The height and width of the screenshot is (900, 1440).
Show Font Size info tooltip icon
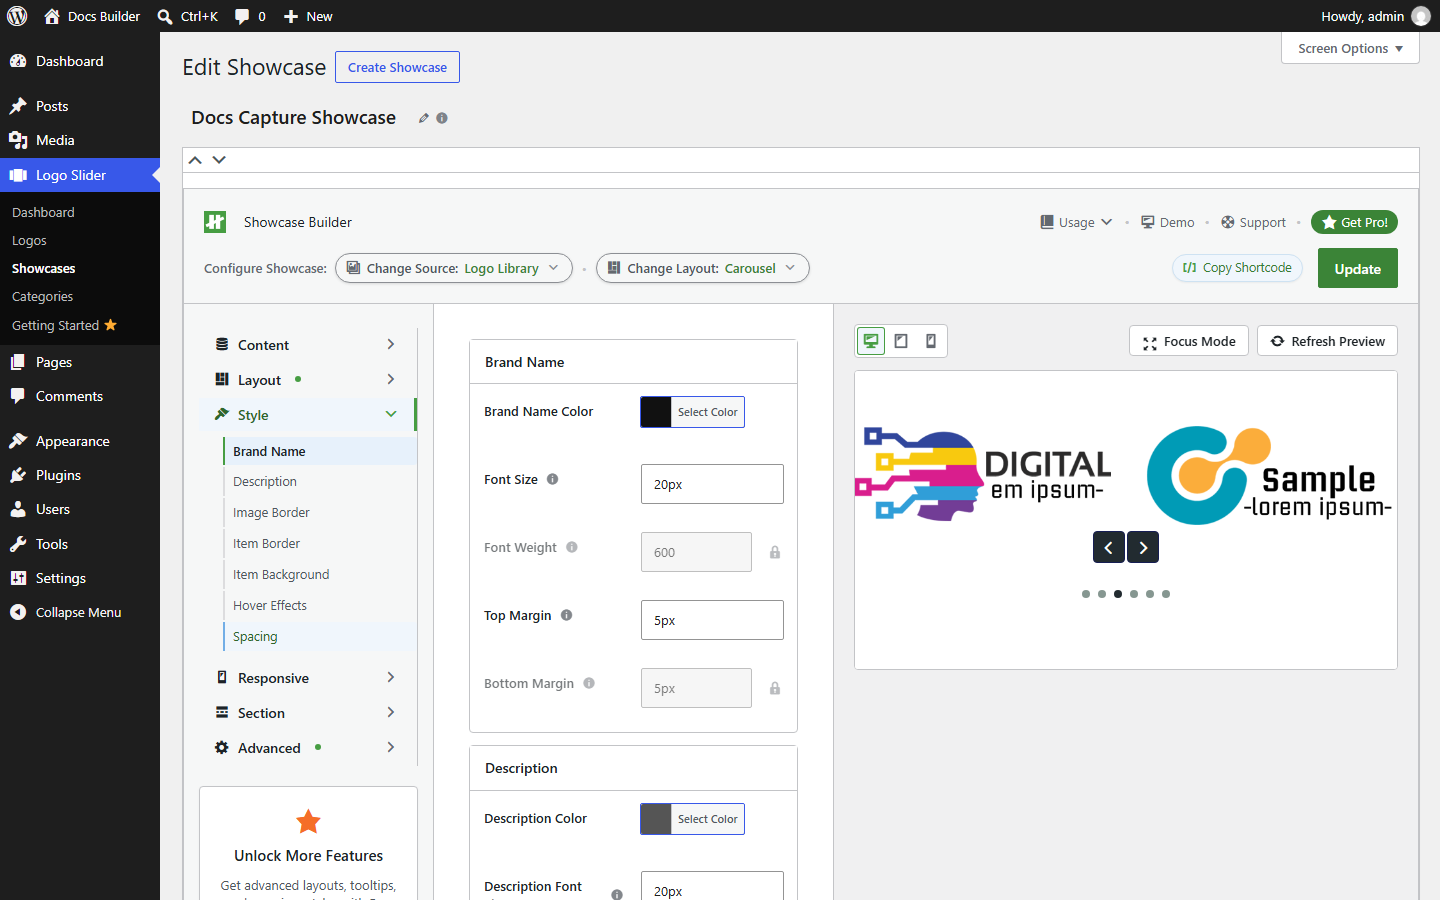point(552,479)
